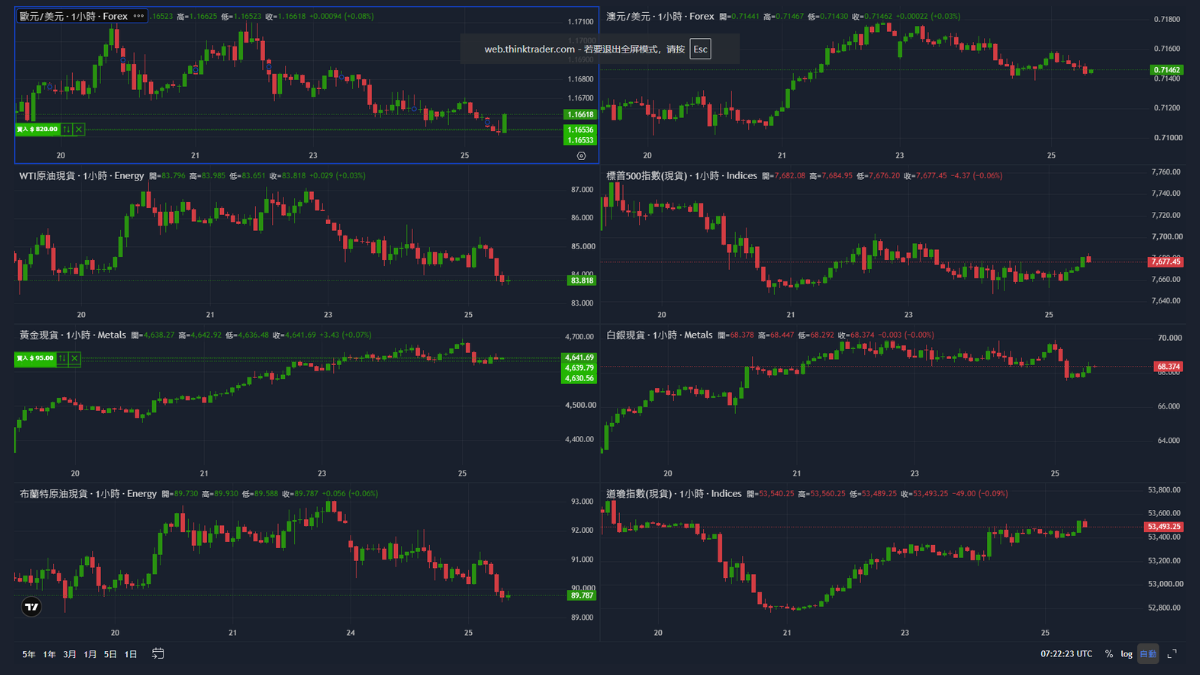Image resolution: width=1200 pixels, height=675 pixels.
Task: Click the 4,700.00 label on gold price axis
Action: (x=581, y=337)
